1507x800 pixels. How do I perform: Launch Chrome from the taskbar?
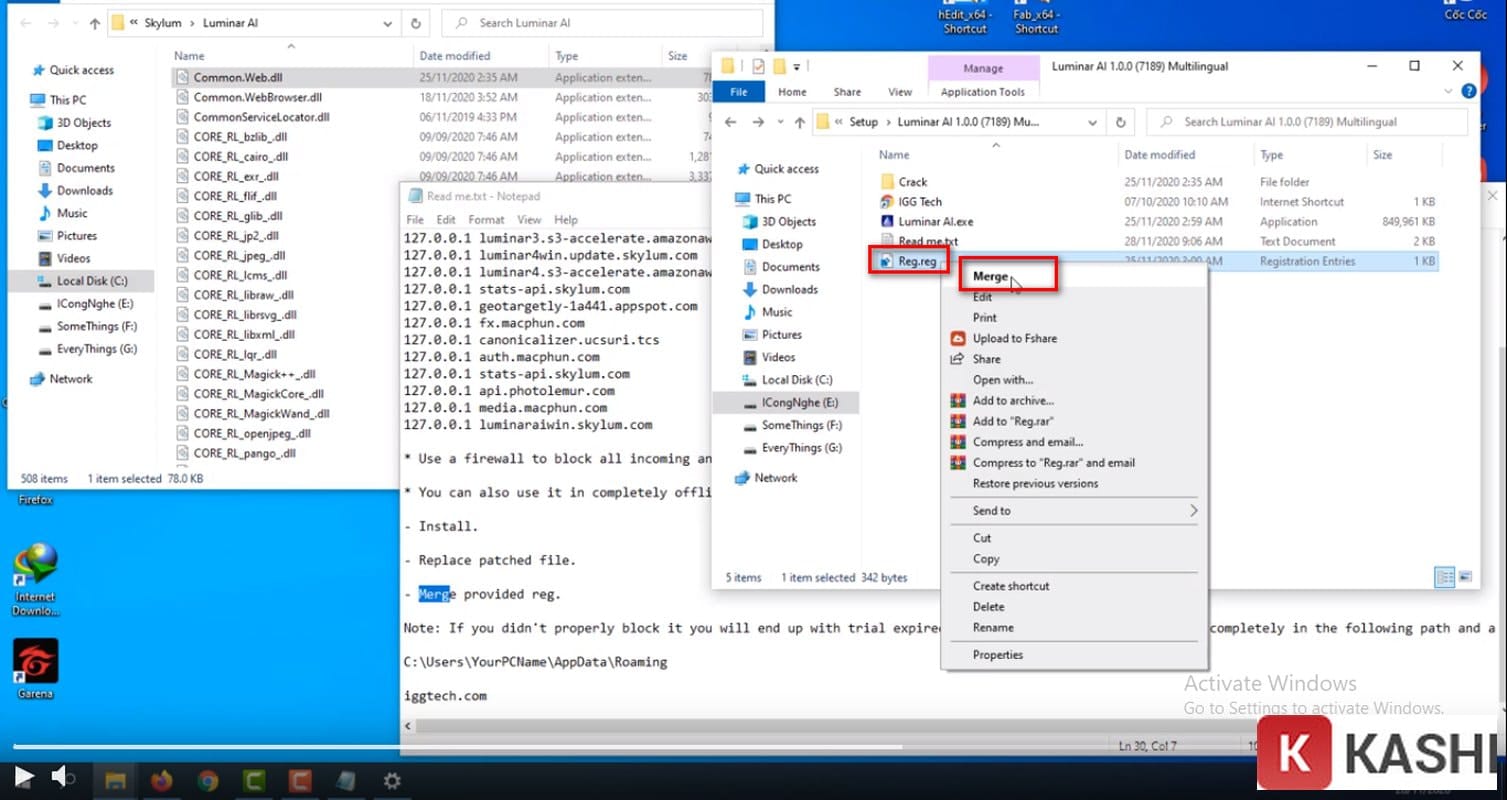tap(208, 780)
